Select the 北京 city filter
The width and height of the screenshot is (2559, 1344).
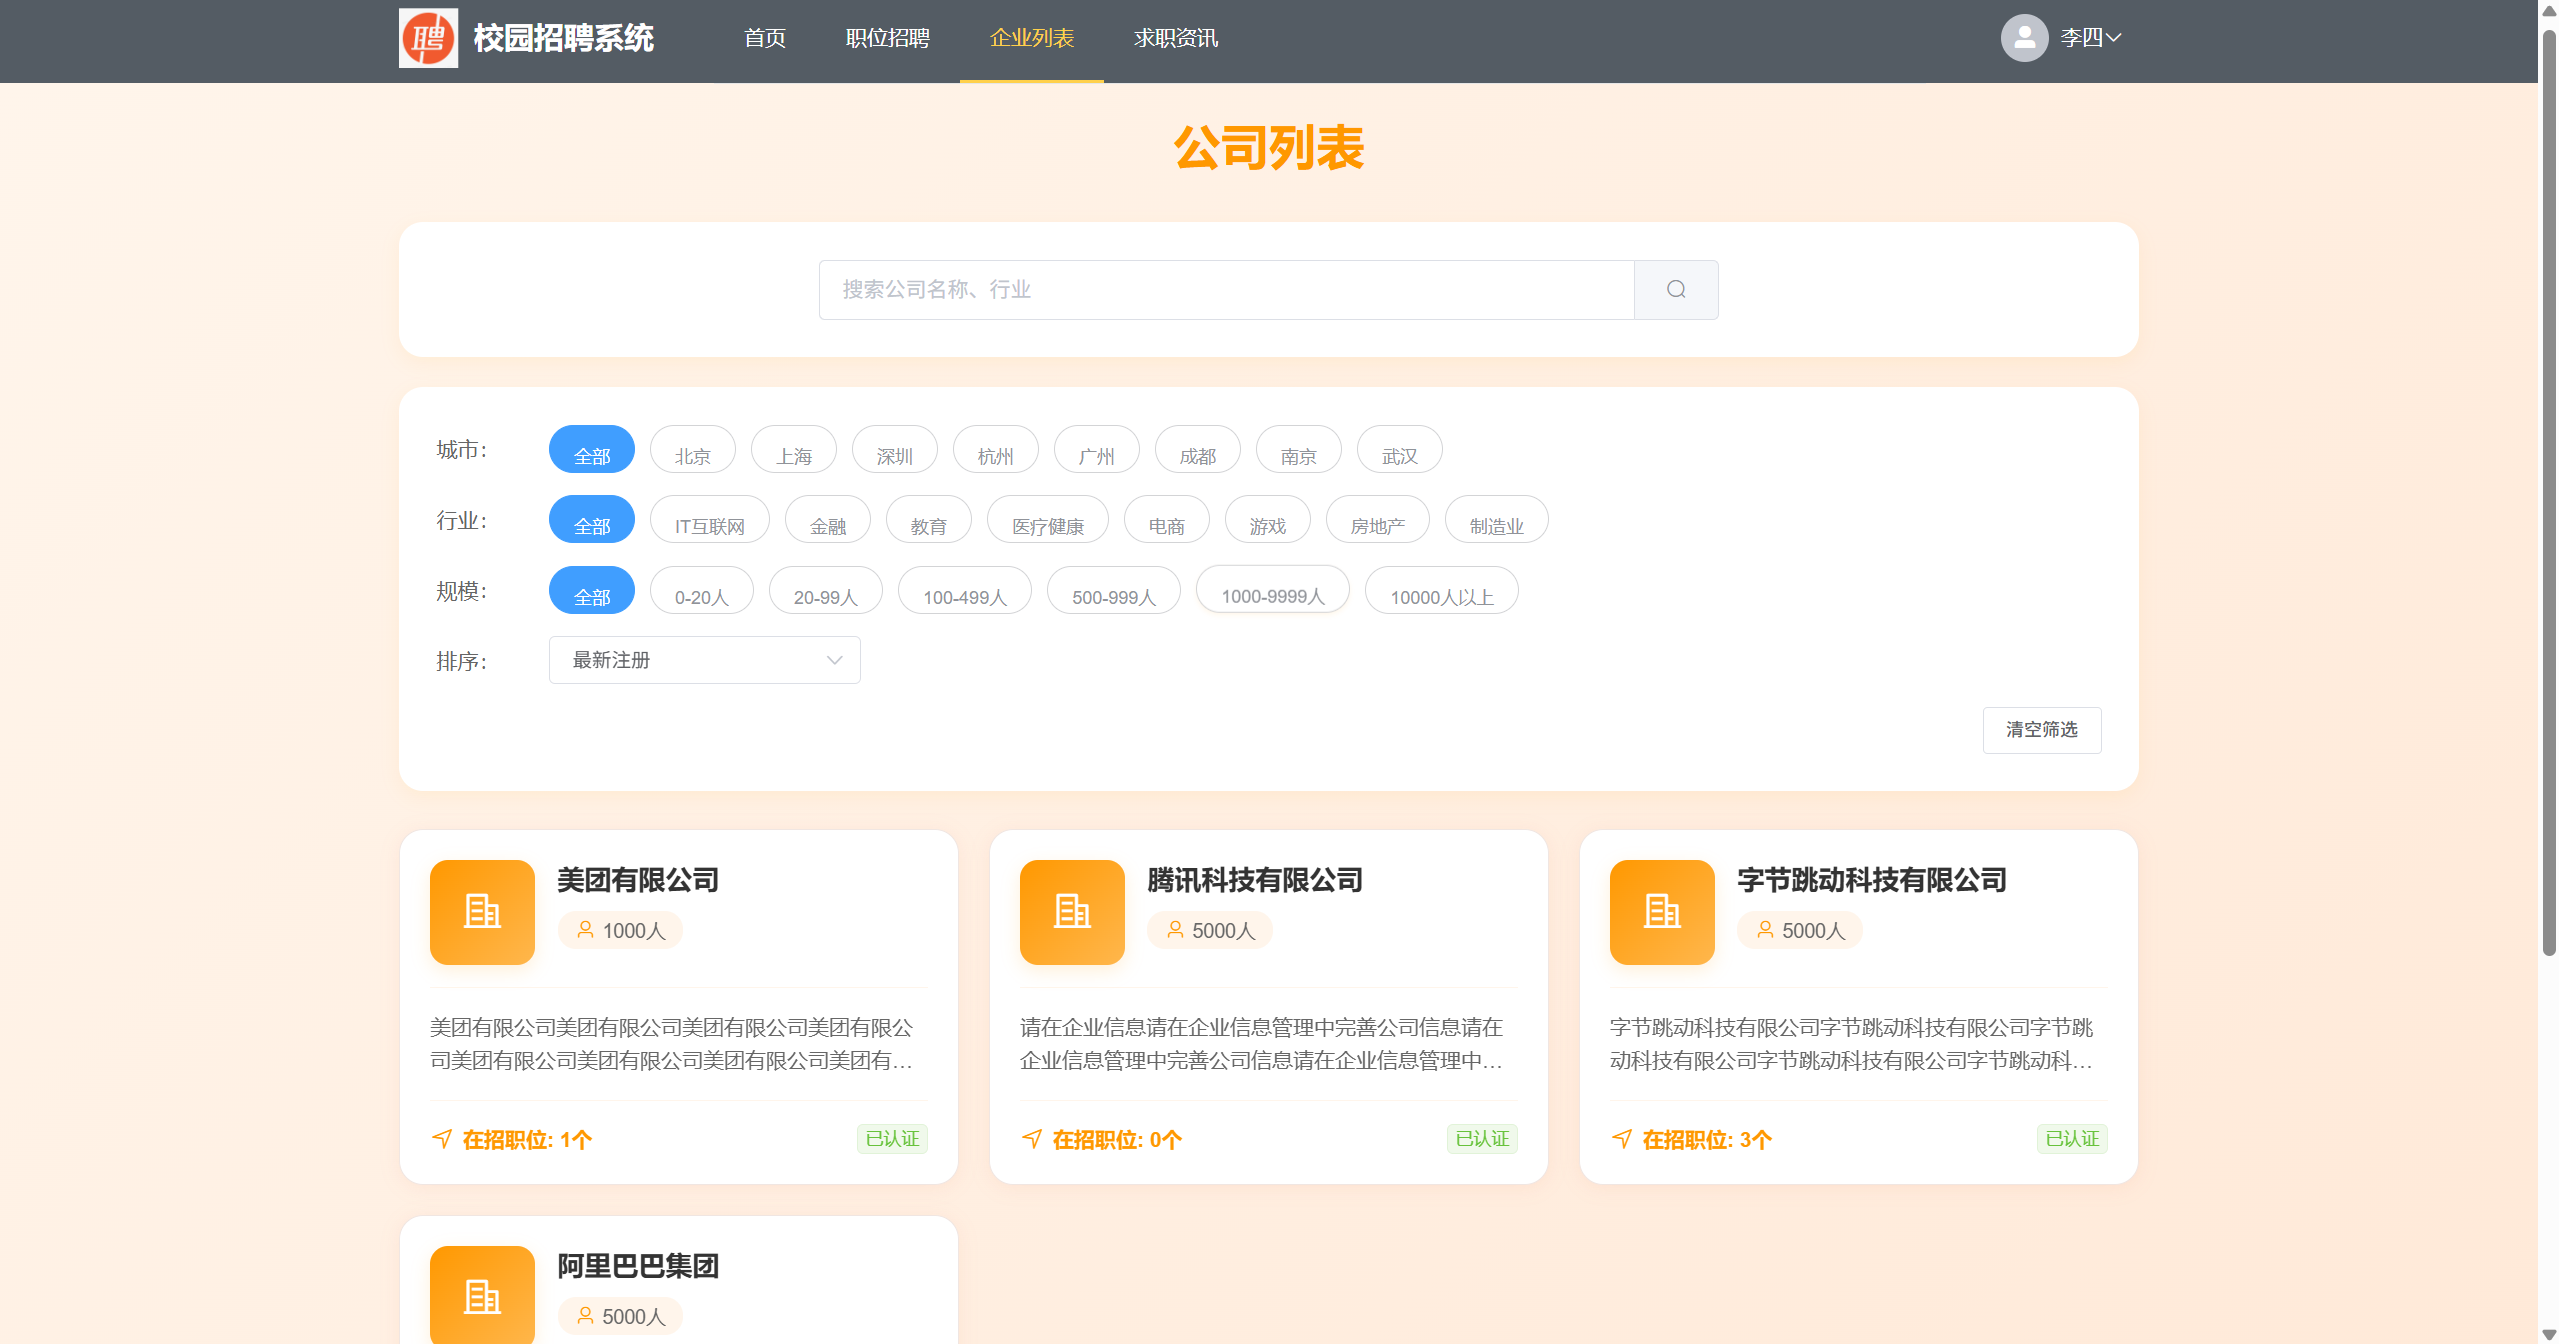692,450
